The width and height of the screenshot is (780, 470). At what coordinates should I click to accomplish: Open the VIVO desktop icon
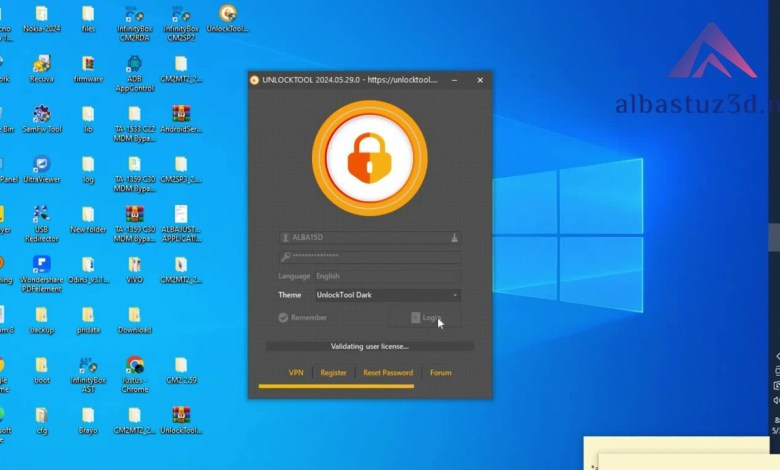(x=134, y=270)
